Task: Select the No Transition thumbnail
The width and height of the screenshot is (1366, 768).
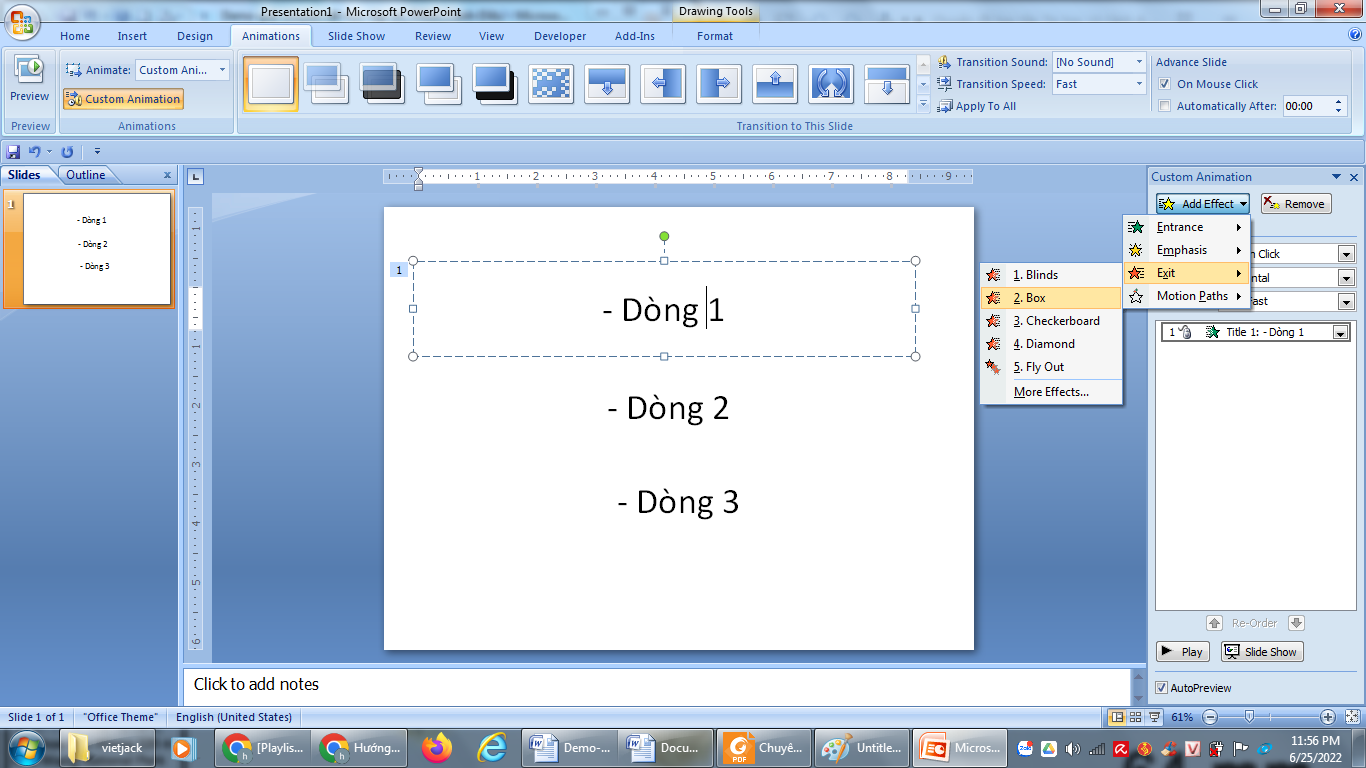Action: (x=271, y=83)
